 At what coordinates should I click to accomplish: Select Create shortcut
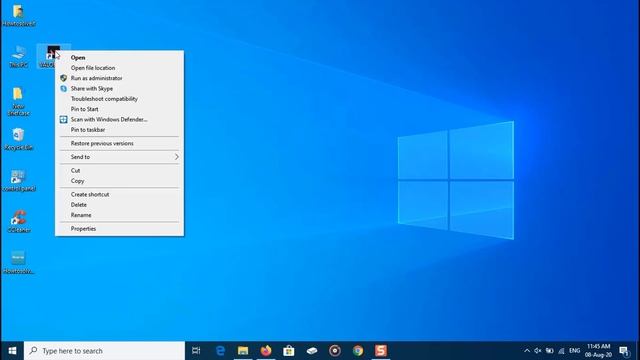[119, 194]
